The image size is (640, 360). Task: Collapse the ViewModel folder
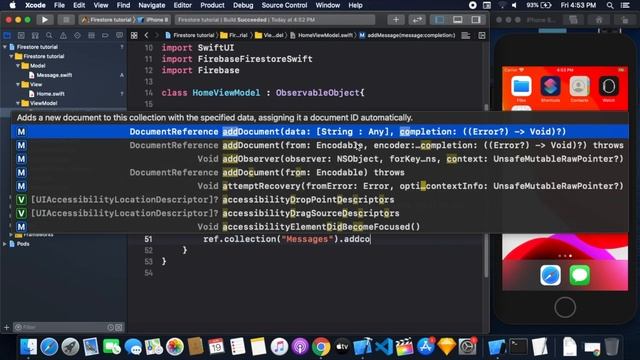pos(18,103)
